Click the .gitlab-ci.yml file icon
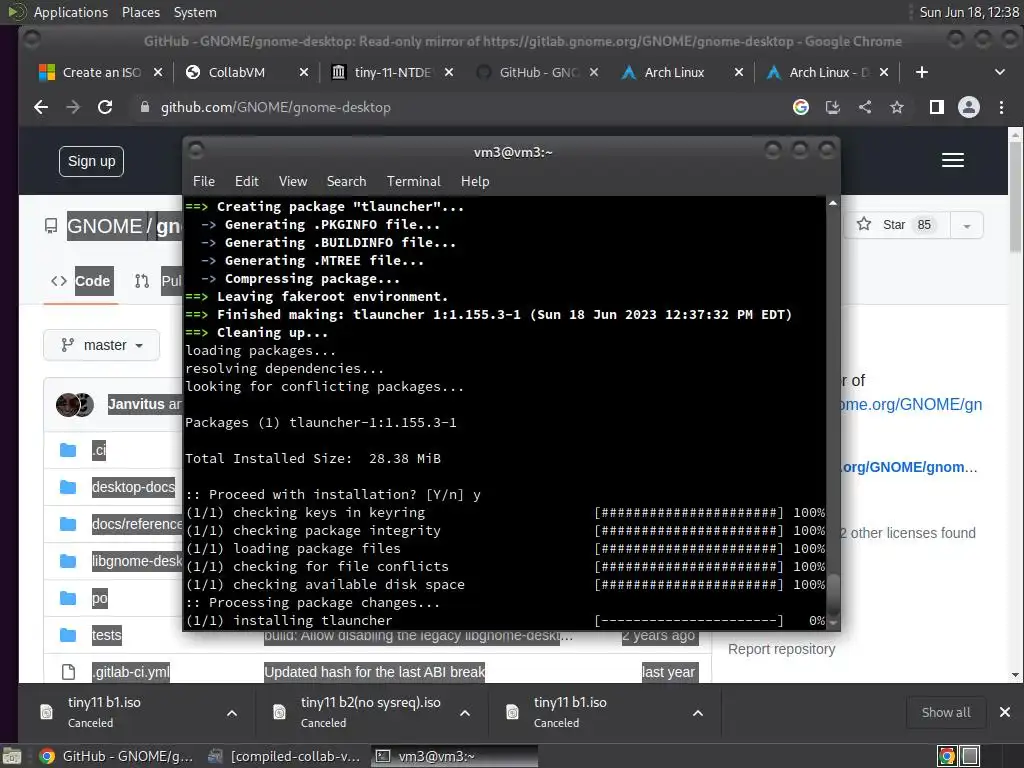The image size is (1024, 768). coord(68,672)
